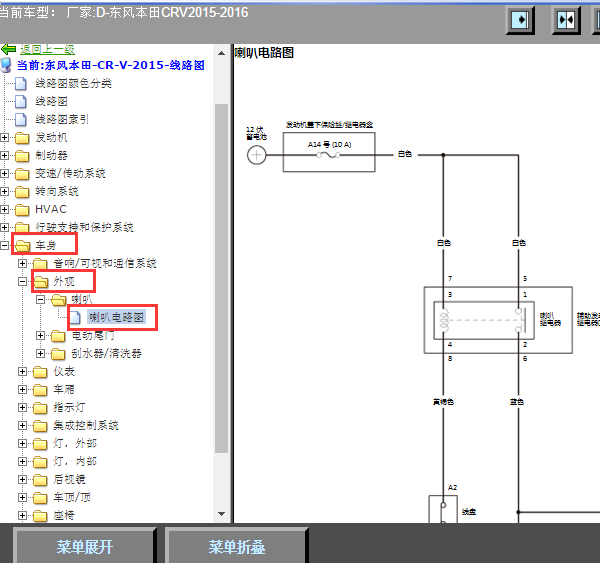Expand the 灯, 内部 tree node
This screenshot has width=600, height=563.
click(22, 462)
